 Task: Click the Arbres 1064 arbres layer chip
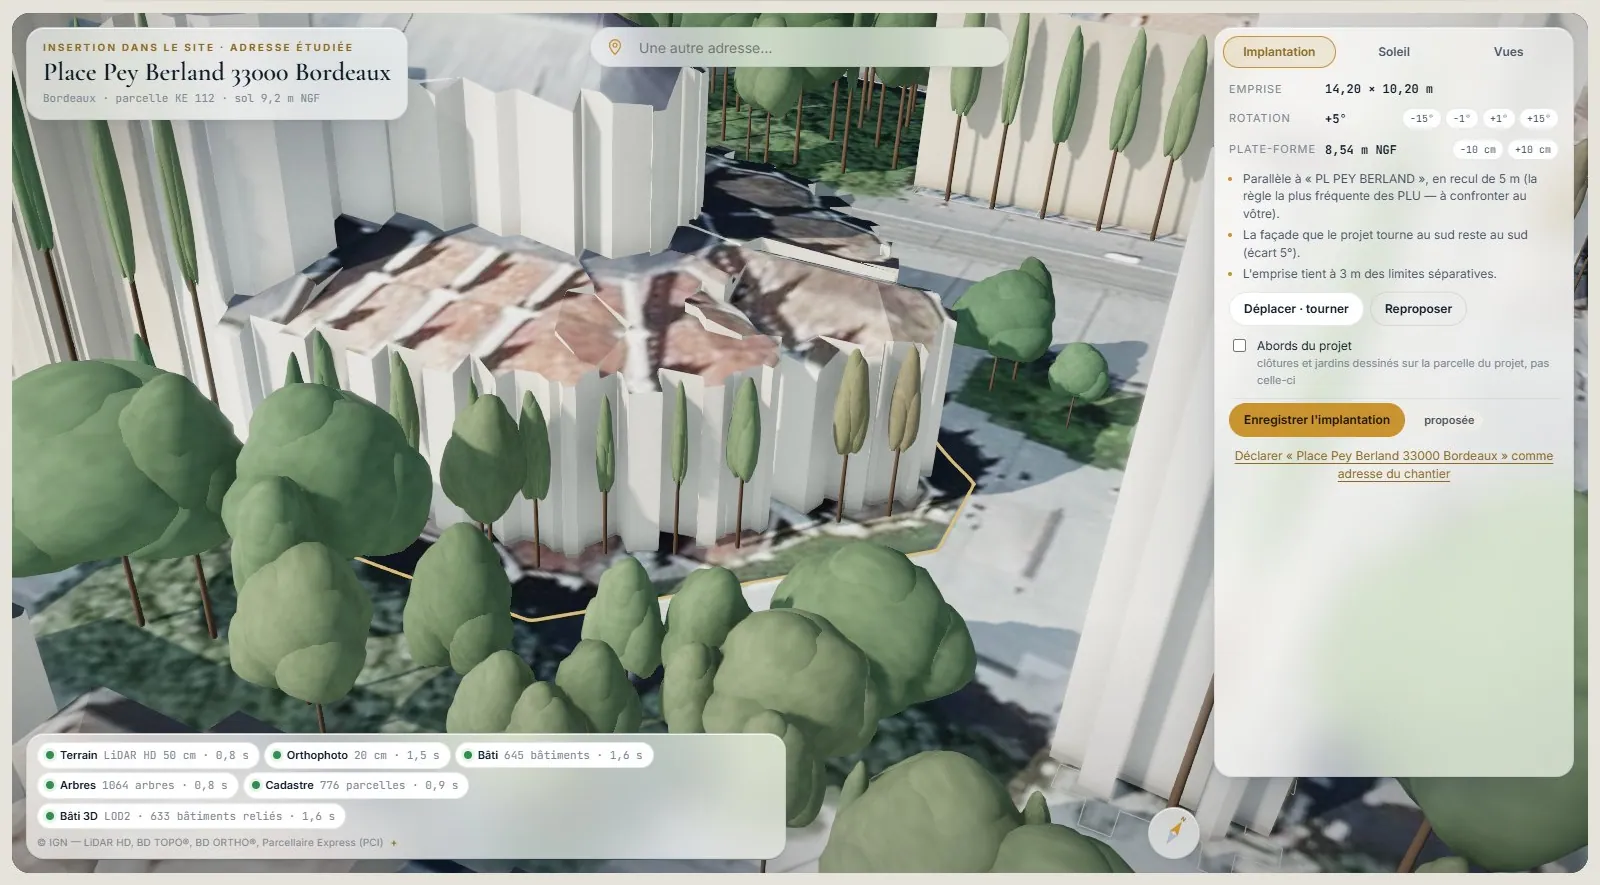[137, 785]
